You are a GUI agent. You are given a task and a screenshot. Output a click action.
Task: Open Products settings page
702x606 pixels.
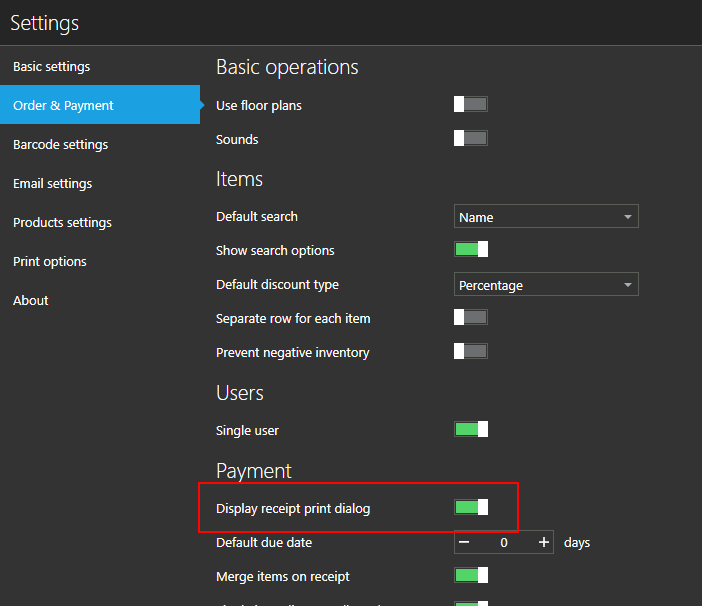coord(63,223)
